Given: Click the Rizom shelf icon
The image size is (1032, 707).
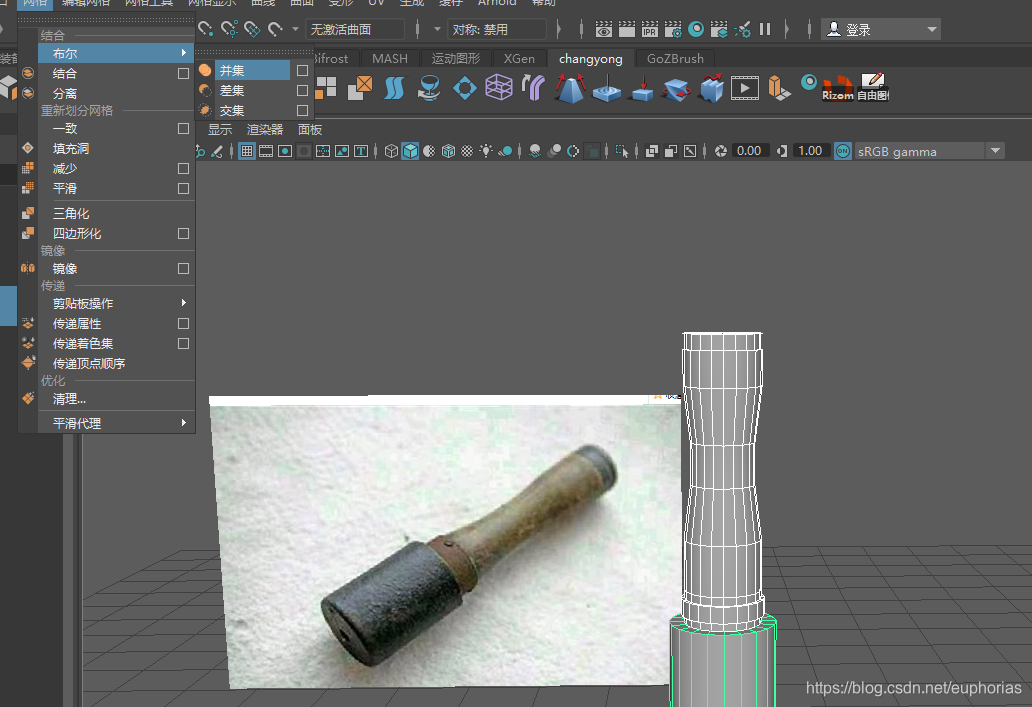Looking at the screenshot, I should 837,88.
